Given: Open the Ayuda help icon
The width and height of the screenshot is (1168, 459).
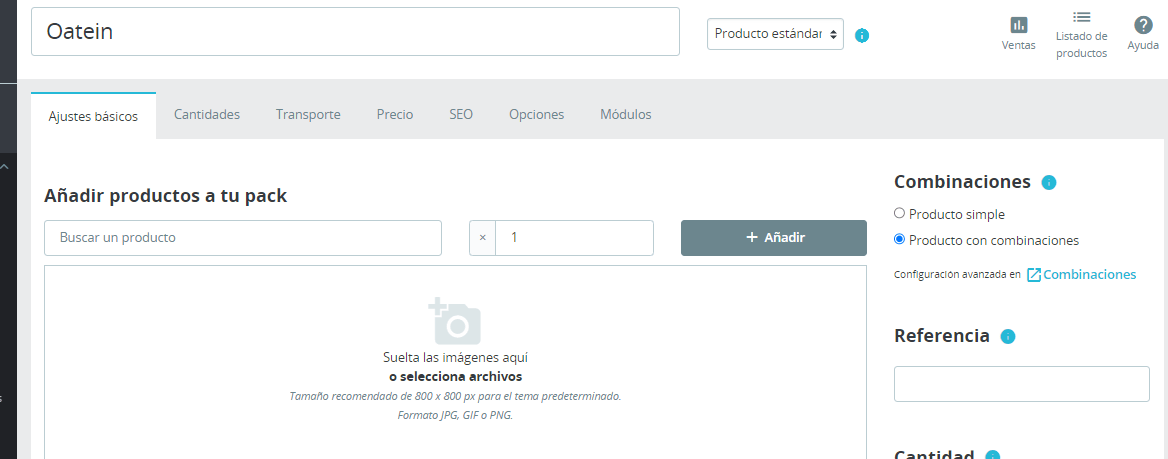Looking at the screenshot, I should click(1143, 25).
